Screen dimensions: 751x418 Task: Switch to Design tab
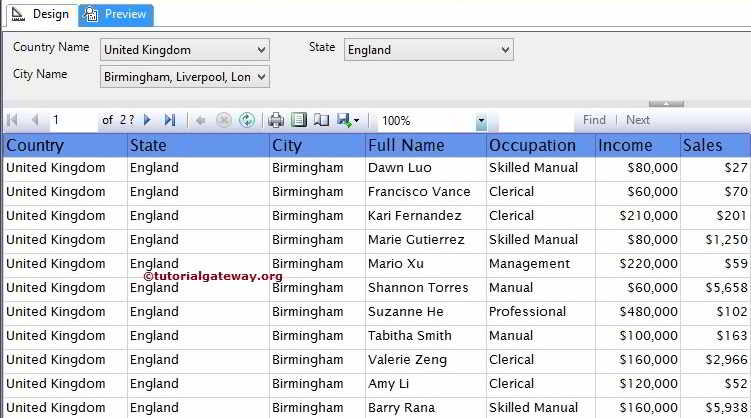[41, 14]
